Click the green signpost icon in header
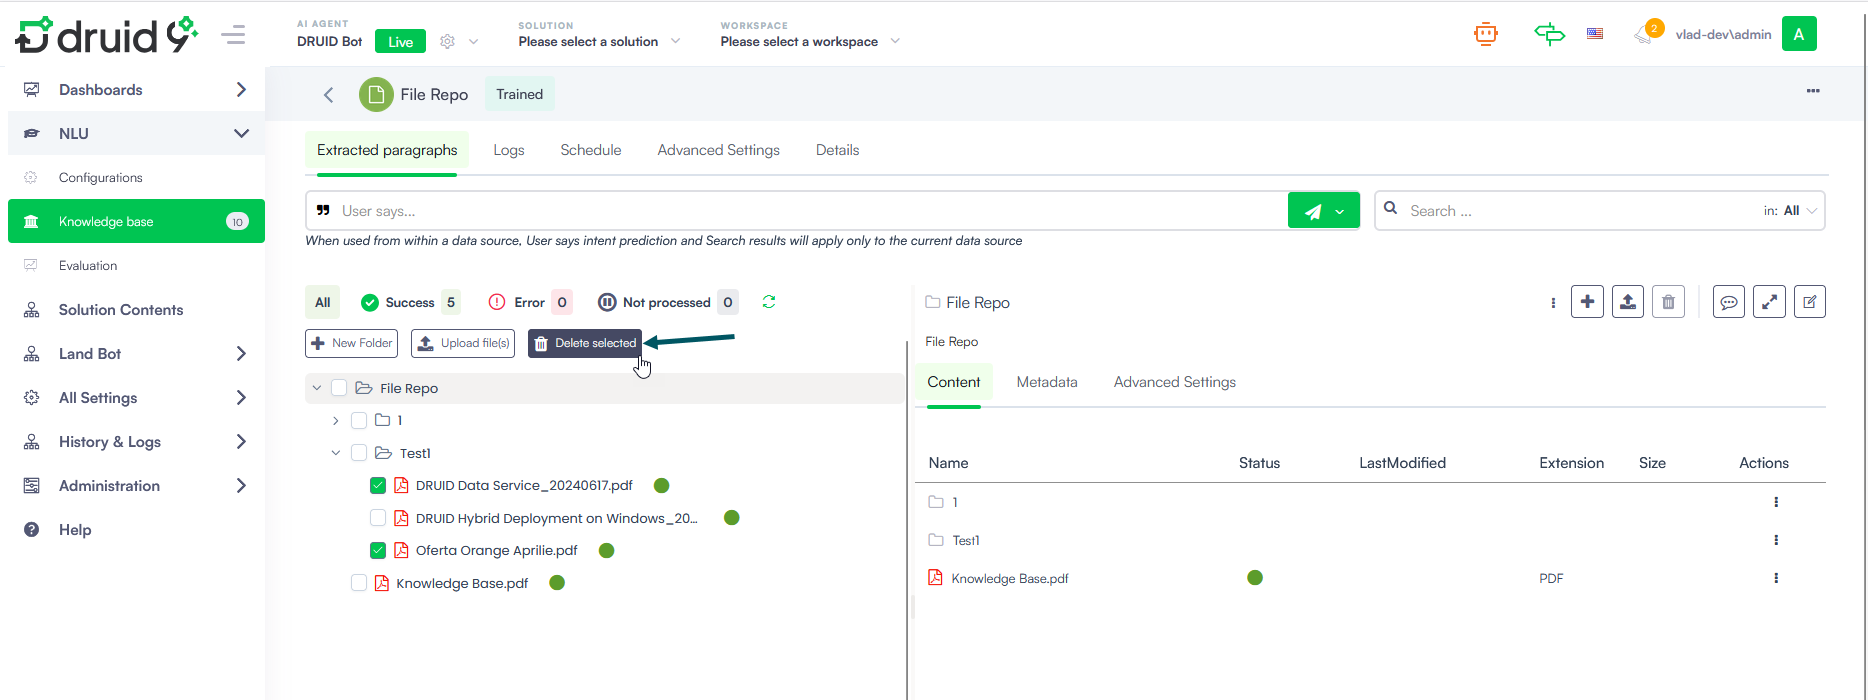 tap(1549, 35)
